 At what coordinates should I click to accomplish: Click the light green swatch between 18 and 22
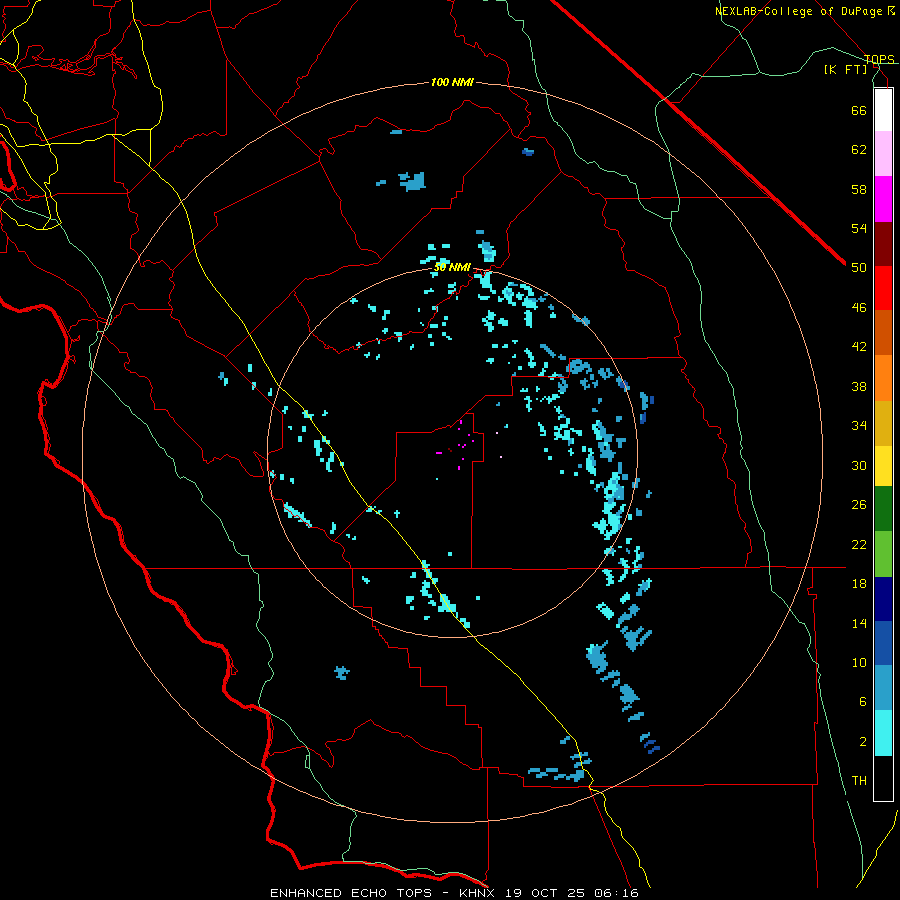click(883, 554)
